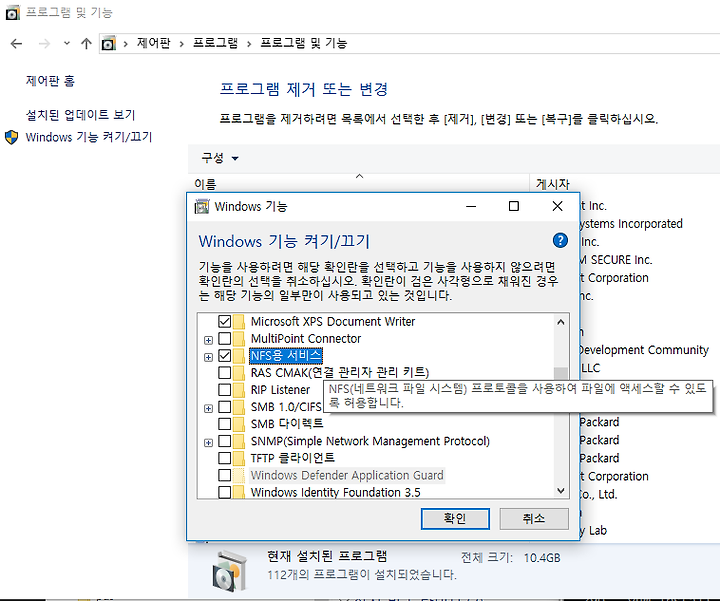
Task: Check the RIP Listener checkbox
Action: 225,390
